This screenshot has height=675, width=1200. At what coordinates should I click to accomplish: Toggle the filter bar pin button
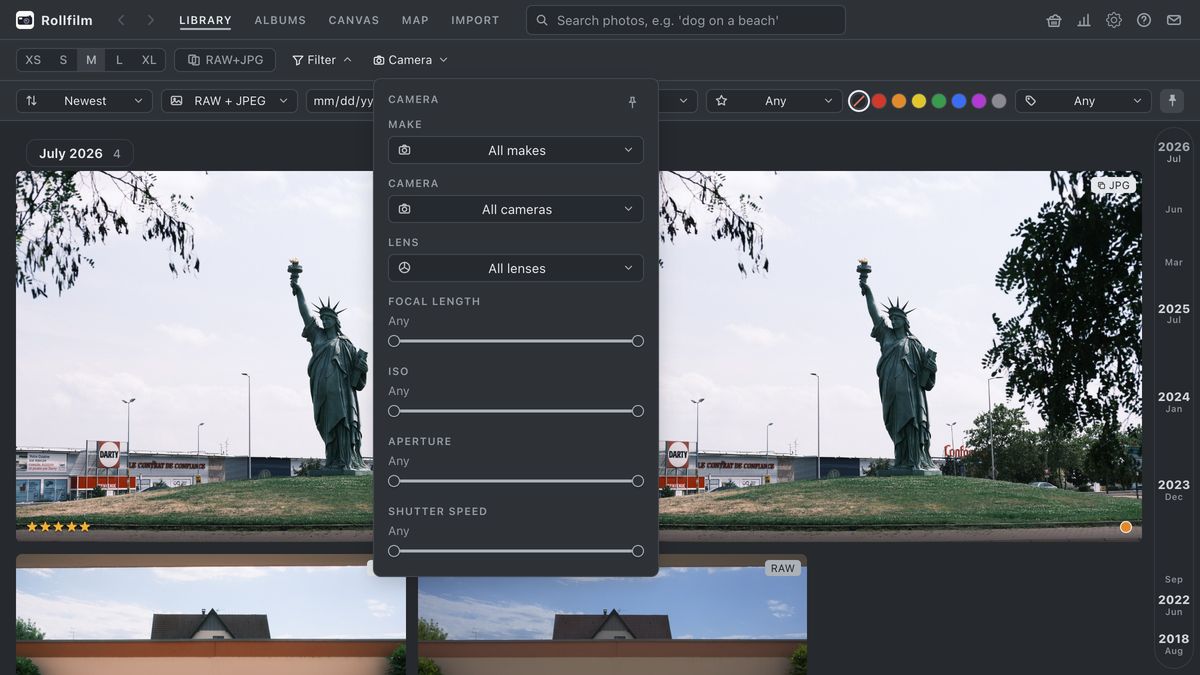pyautogui.click(x=1172, y=101)
